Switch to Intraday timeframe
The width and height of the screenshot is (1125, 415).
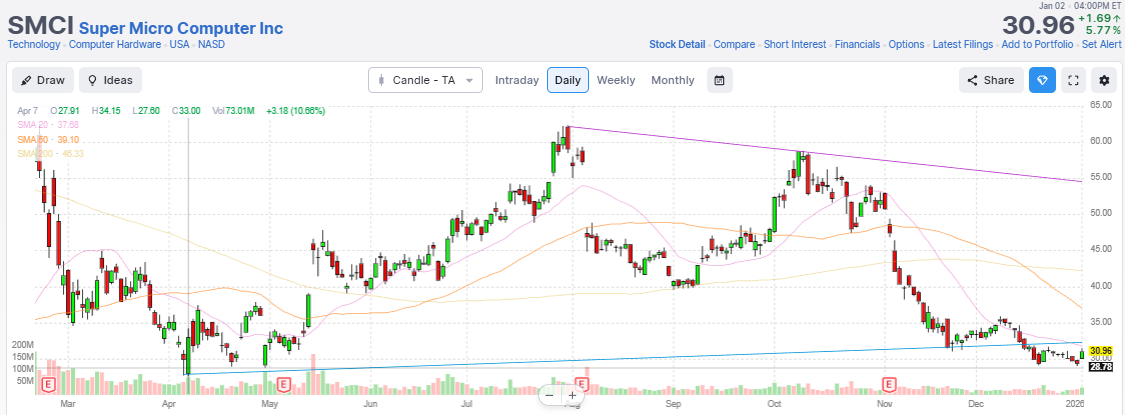pyautogui.click(x=517, y=80)
